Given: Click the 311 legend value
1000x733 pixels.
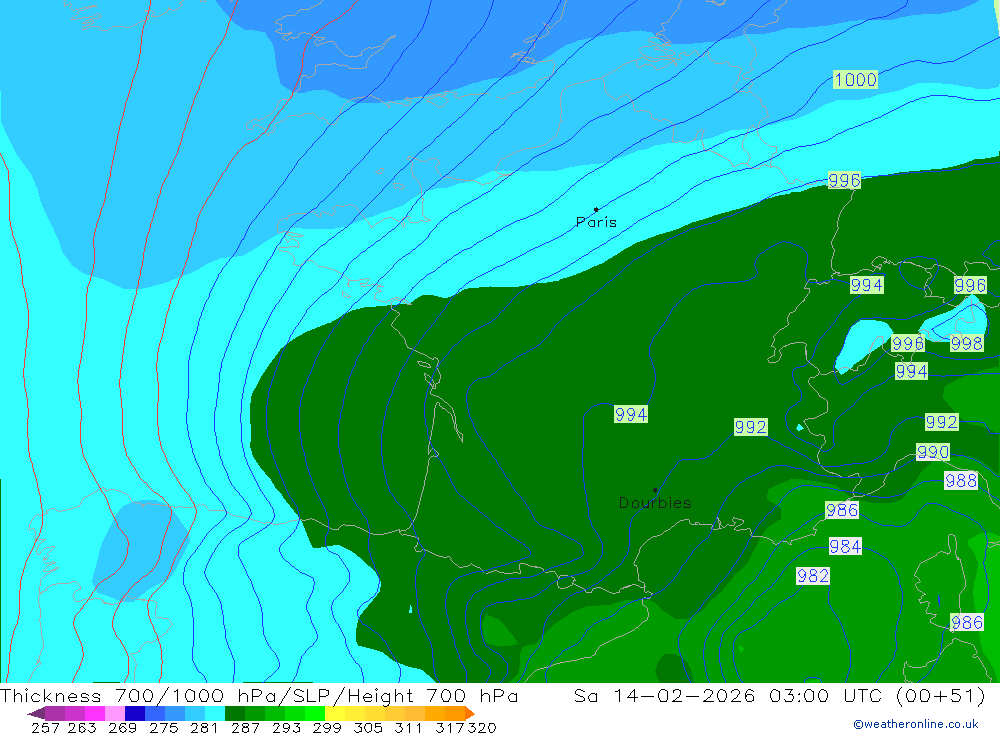Looking at the screenshot, I should (x=408, y=728).
